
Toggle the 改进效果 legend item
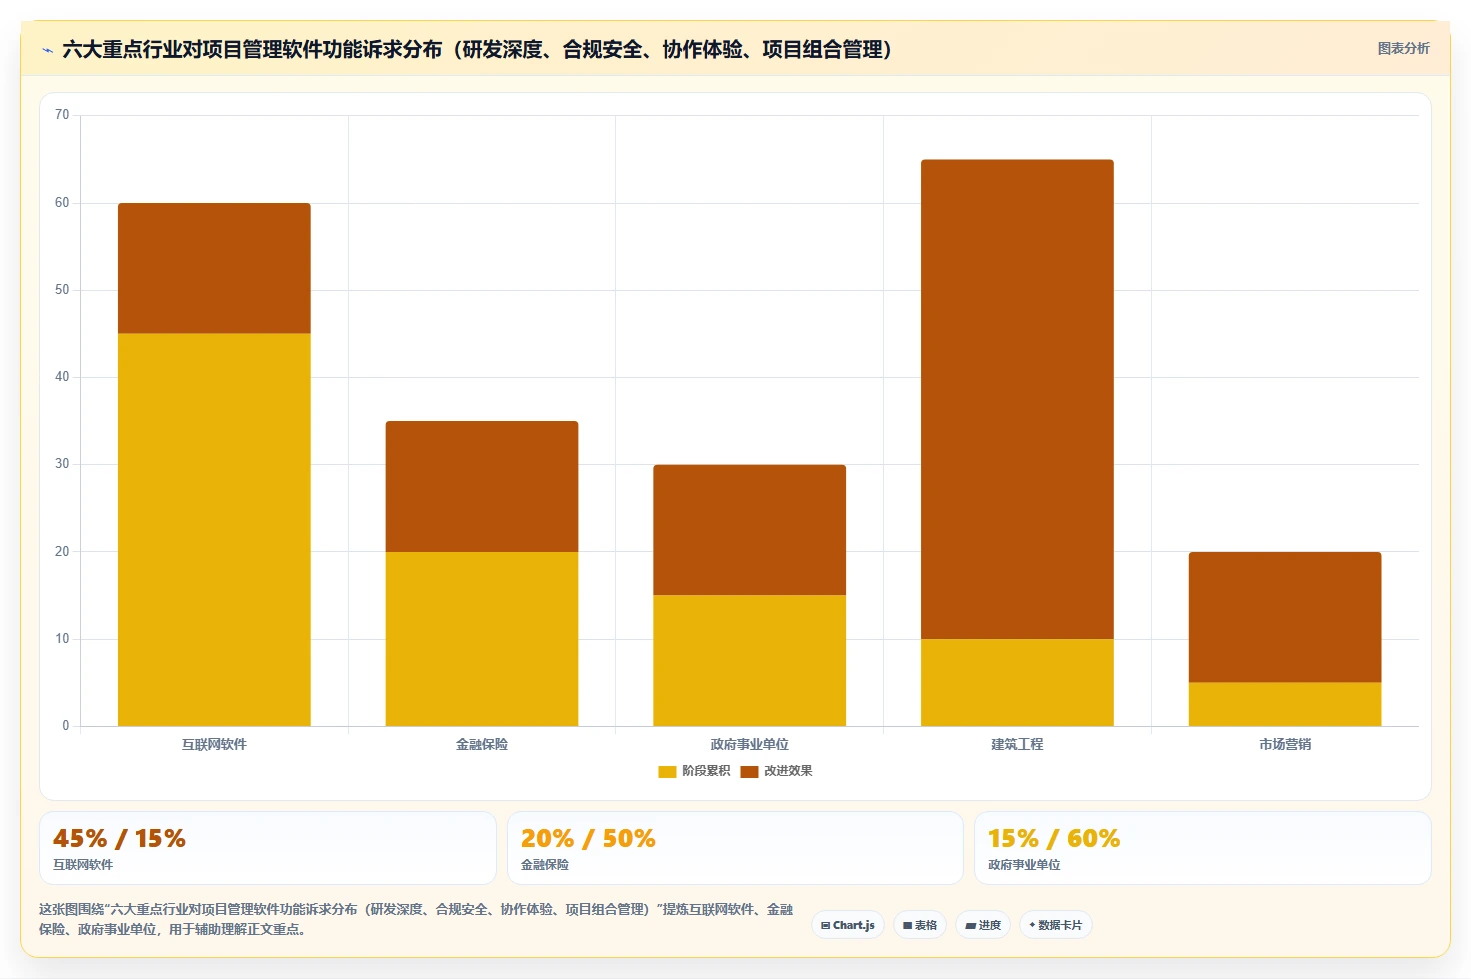click(x=776, y=771)
